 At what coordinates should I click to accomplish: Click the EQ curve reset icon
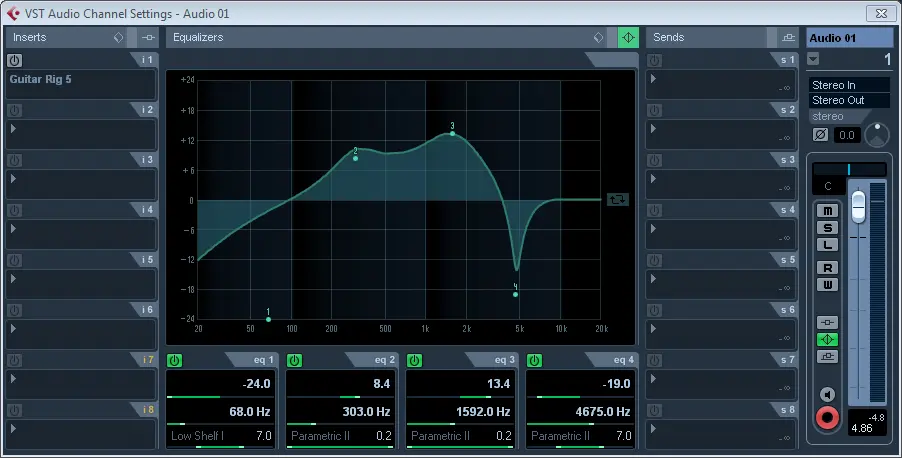(618, 199)
